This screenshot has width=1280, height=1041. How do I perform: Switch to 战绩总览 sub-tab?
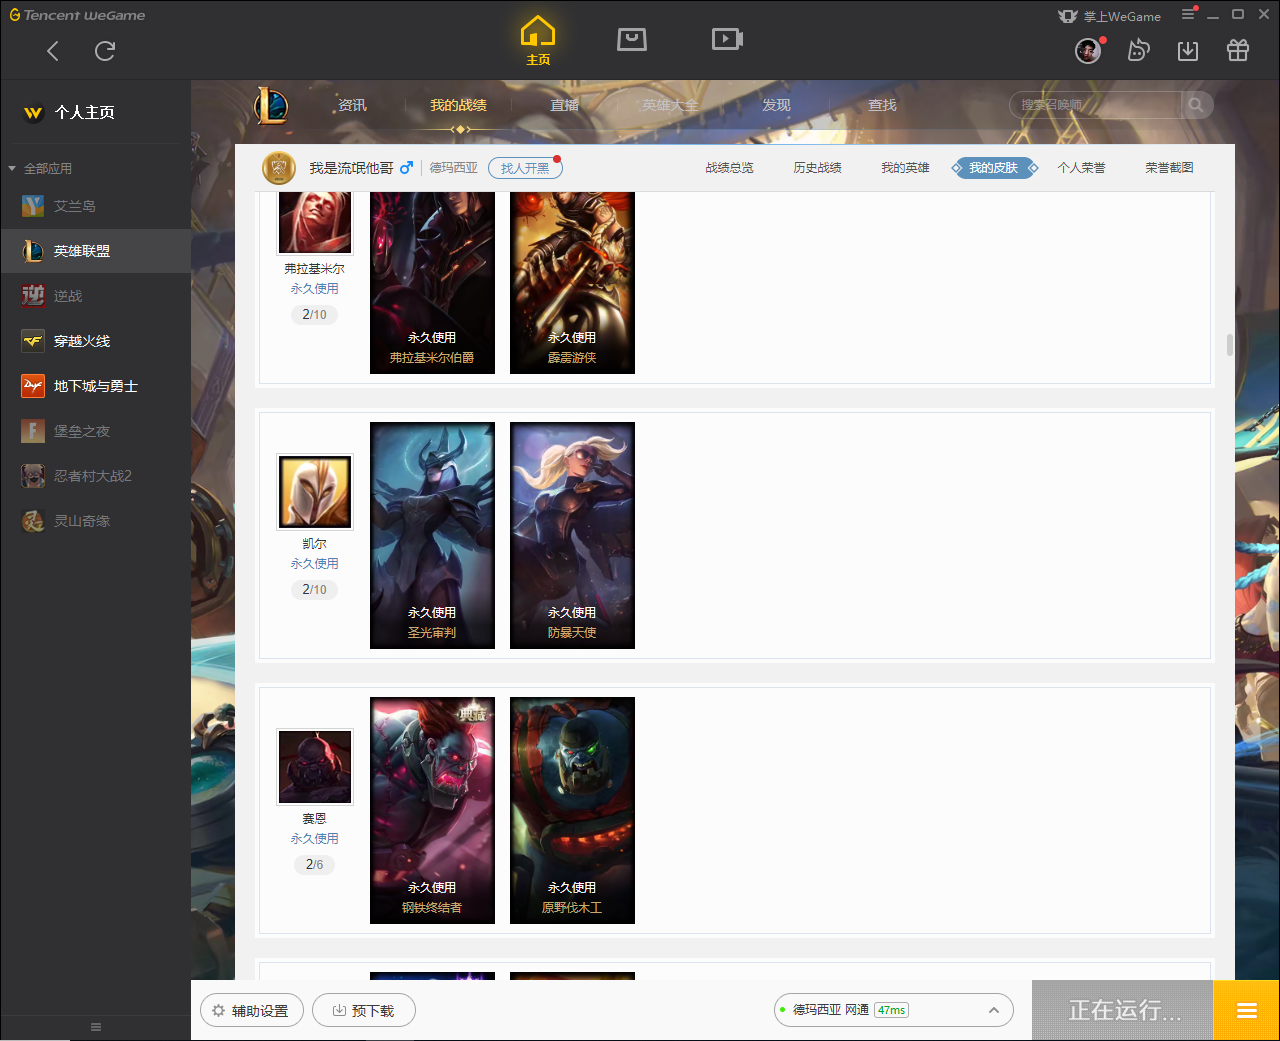[x=729, y=168]
